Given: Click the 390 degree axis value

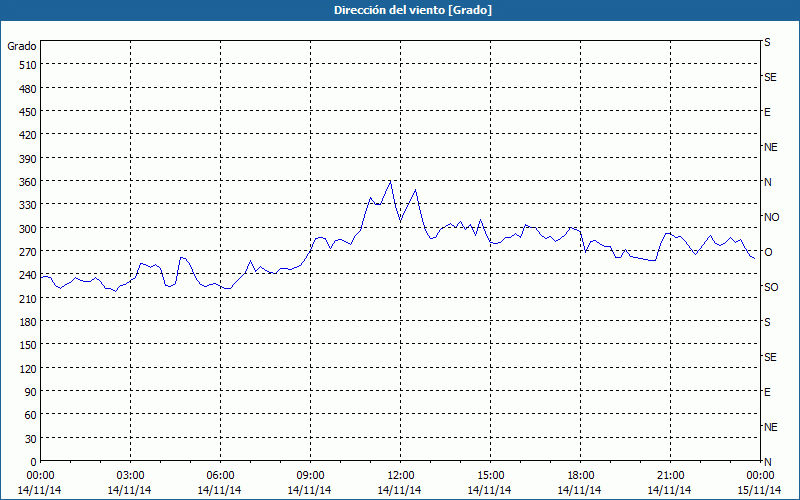Looking at the screenshot, I should point(28,159).
